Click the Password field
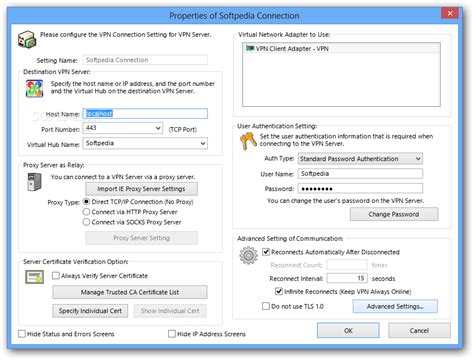Screen dimensions: 474x360 (360, 189)
